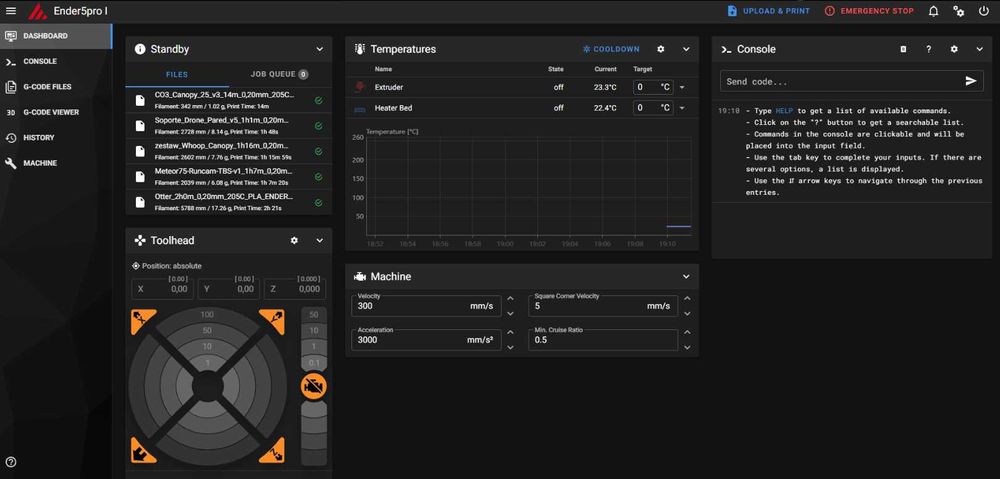Click green check on zestaw_Whoop_Canopy row
The image size is (1000, 479).
point(318,151)
